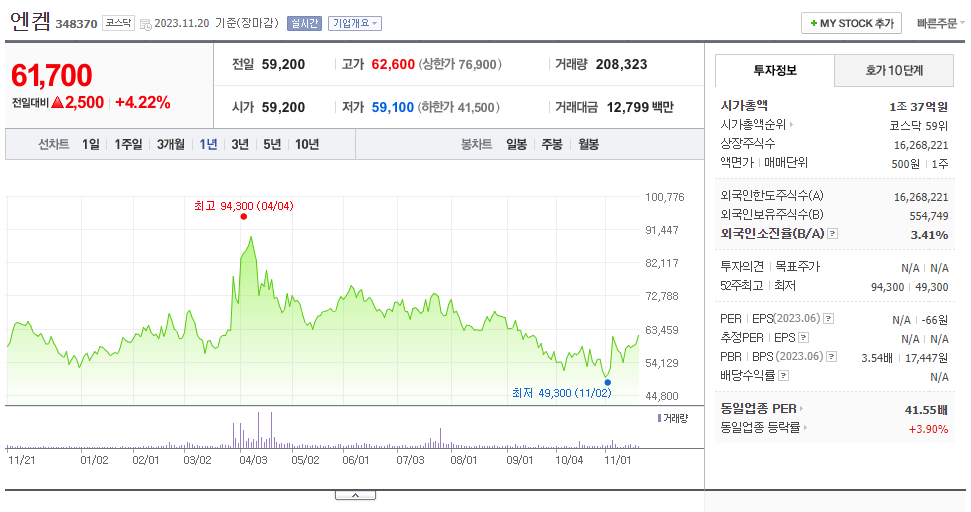Select the 3개월 line chart range

pyautogui.click(x=170, y=144)
